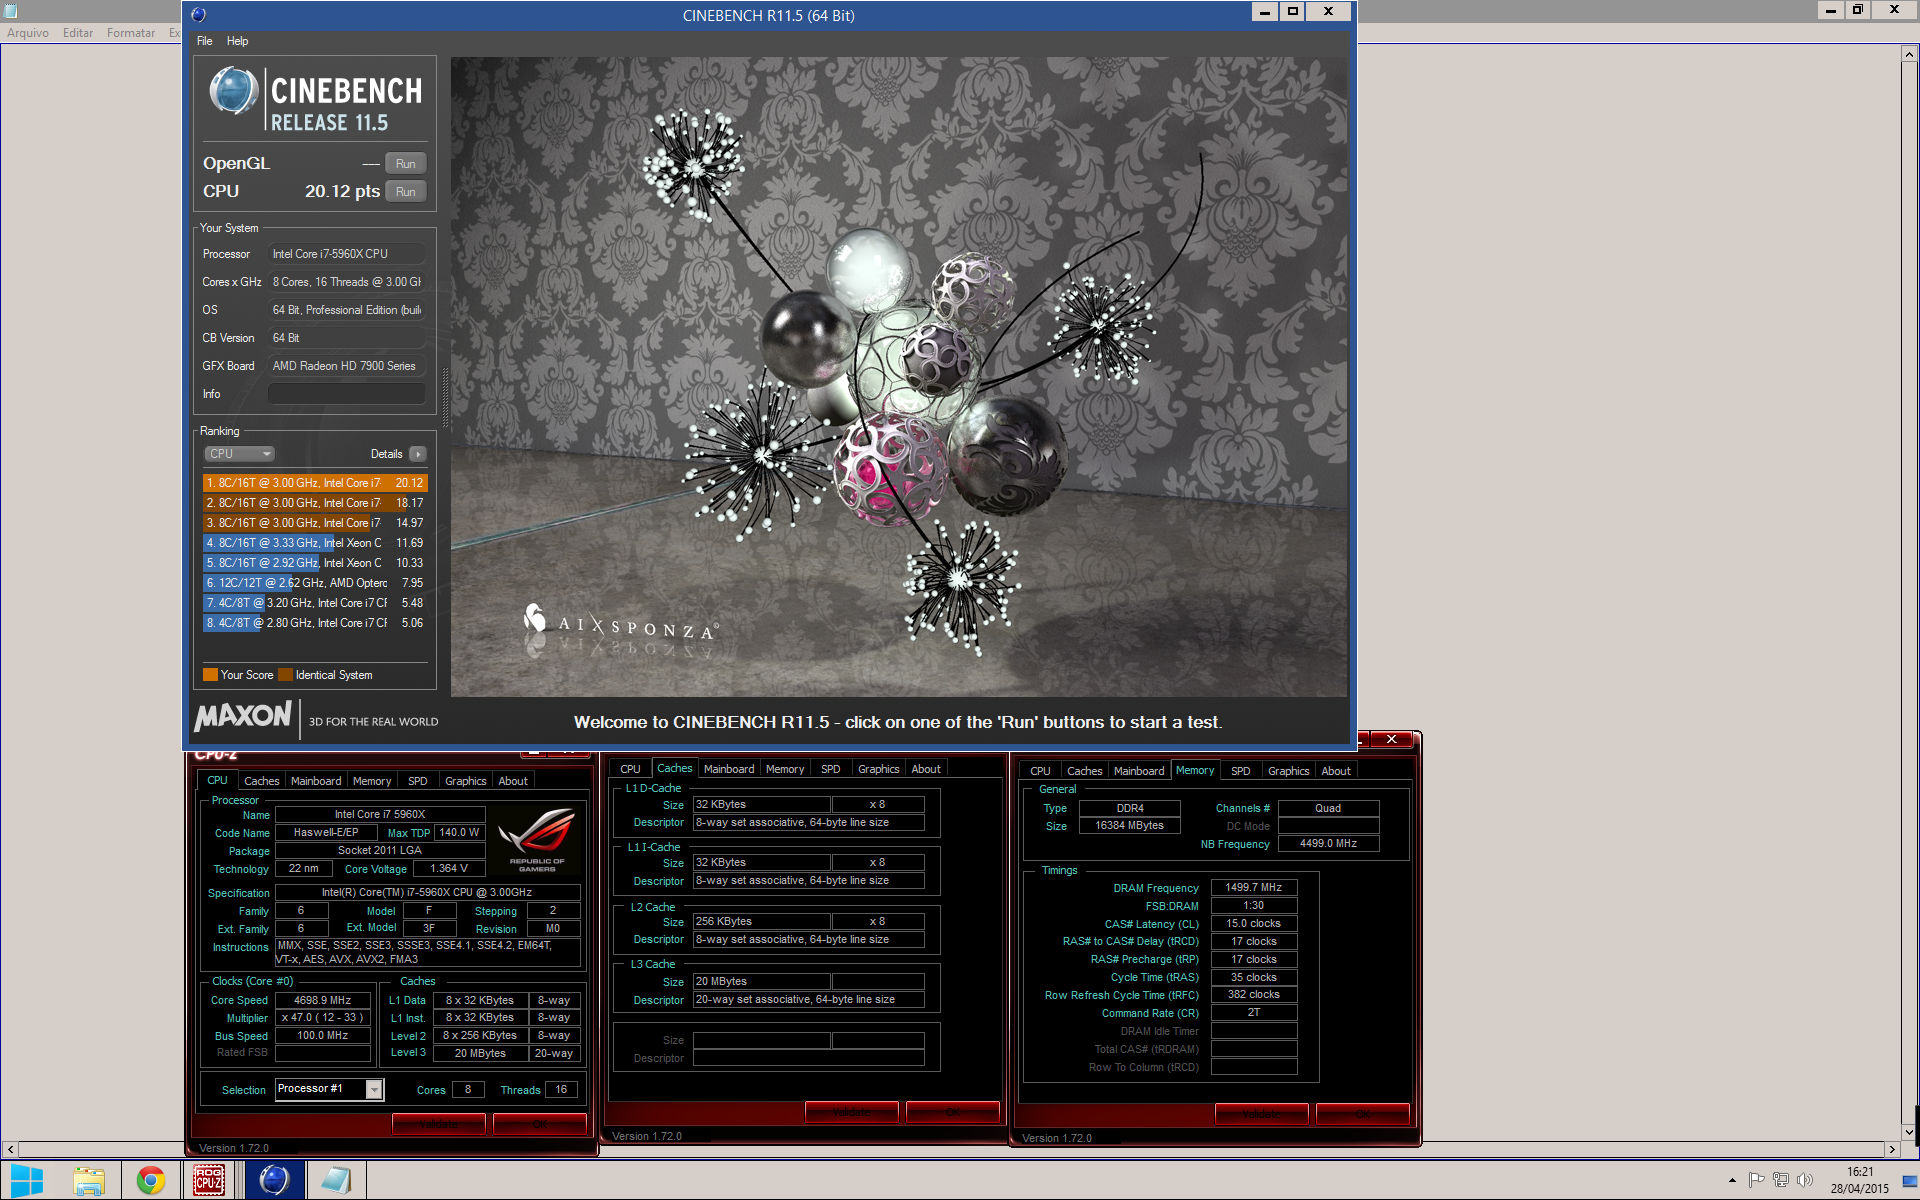Select Graphics tab in right CPU-Z window
The width and height of the screenshot is (1920, 1200).
coord(1289,771)
